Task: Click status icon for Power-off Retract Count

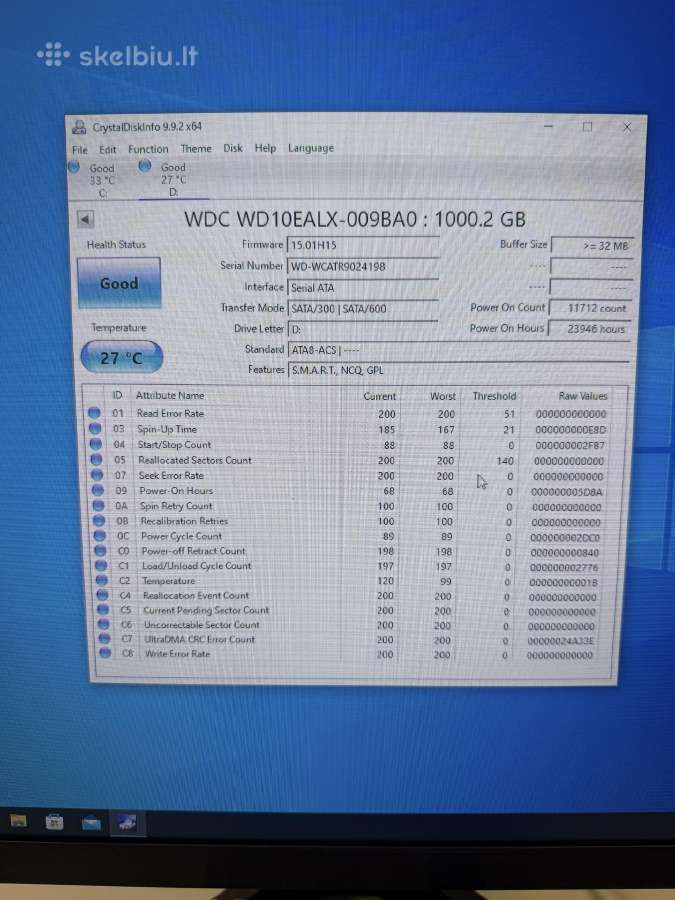Action: [x=100, y=550]
